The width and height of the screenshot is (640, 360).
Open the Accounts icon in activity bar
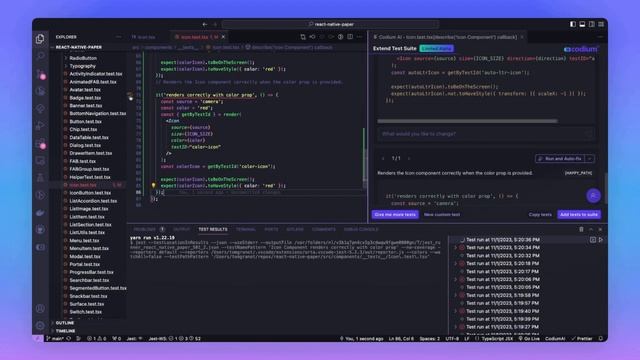click(x=40, y=309)
